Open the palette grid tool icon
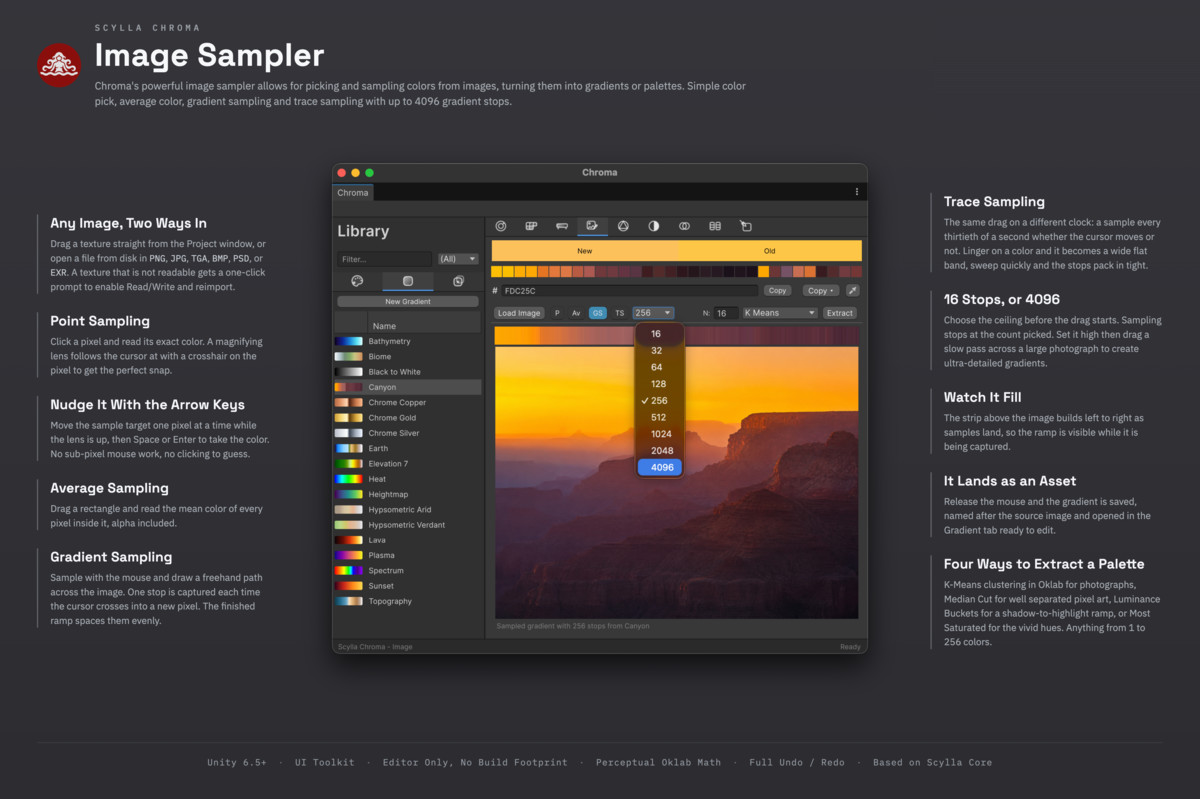 tap(531, 226)
